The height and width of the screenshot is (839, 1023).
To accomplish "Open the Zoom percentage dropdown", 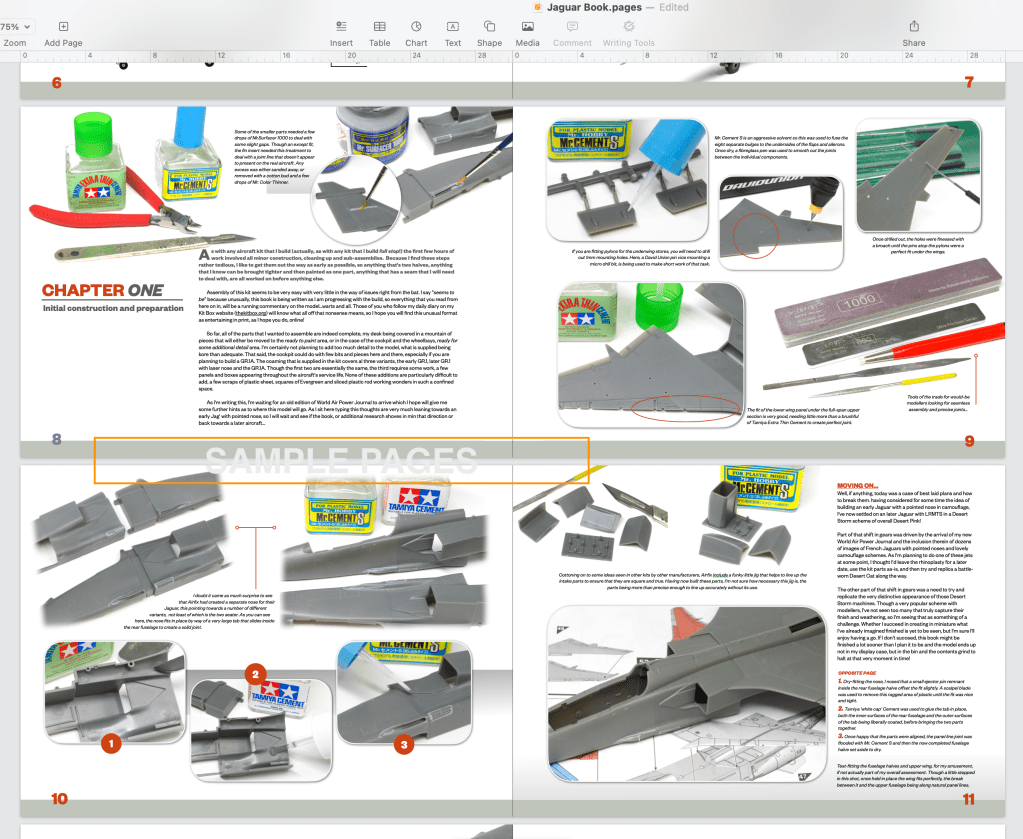I will click(x=15, y=26).
